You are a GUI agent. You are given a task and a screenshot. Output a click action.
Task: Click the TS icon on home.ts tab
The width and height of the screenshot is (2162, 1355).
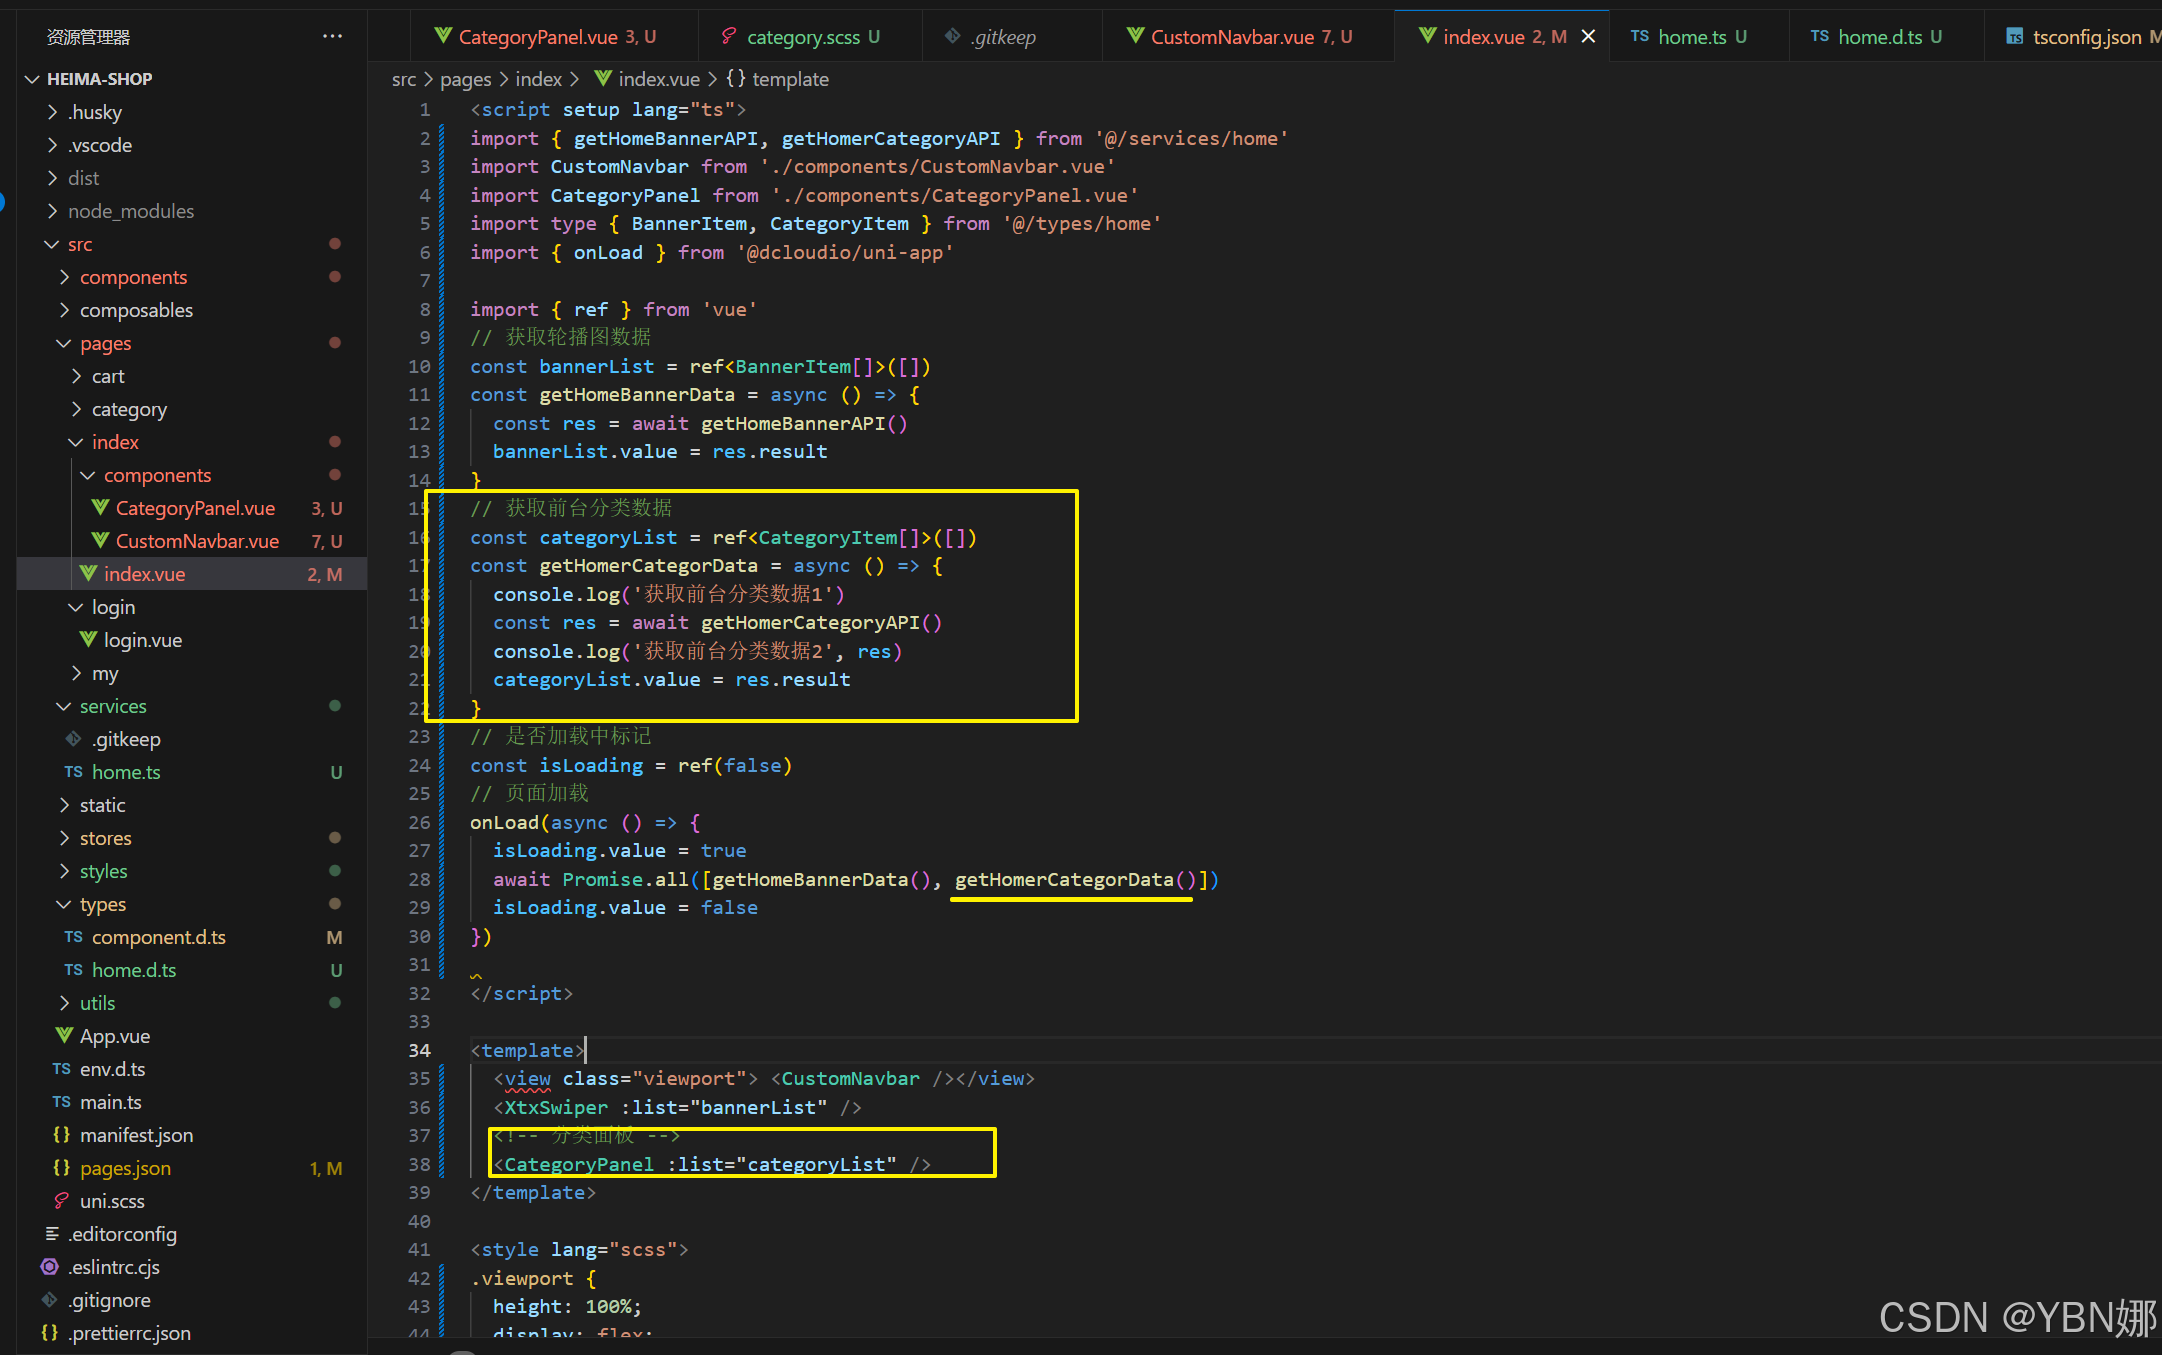pos(1639,36)
